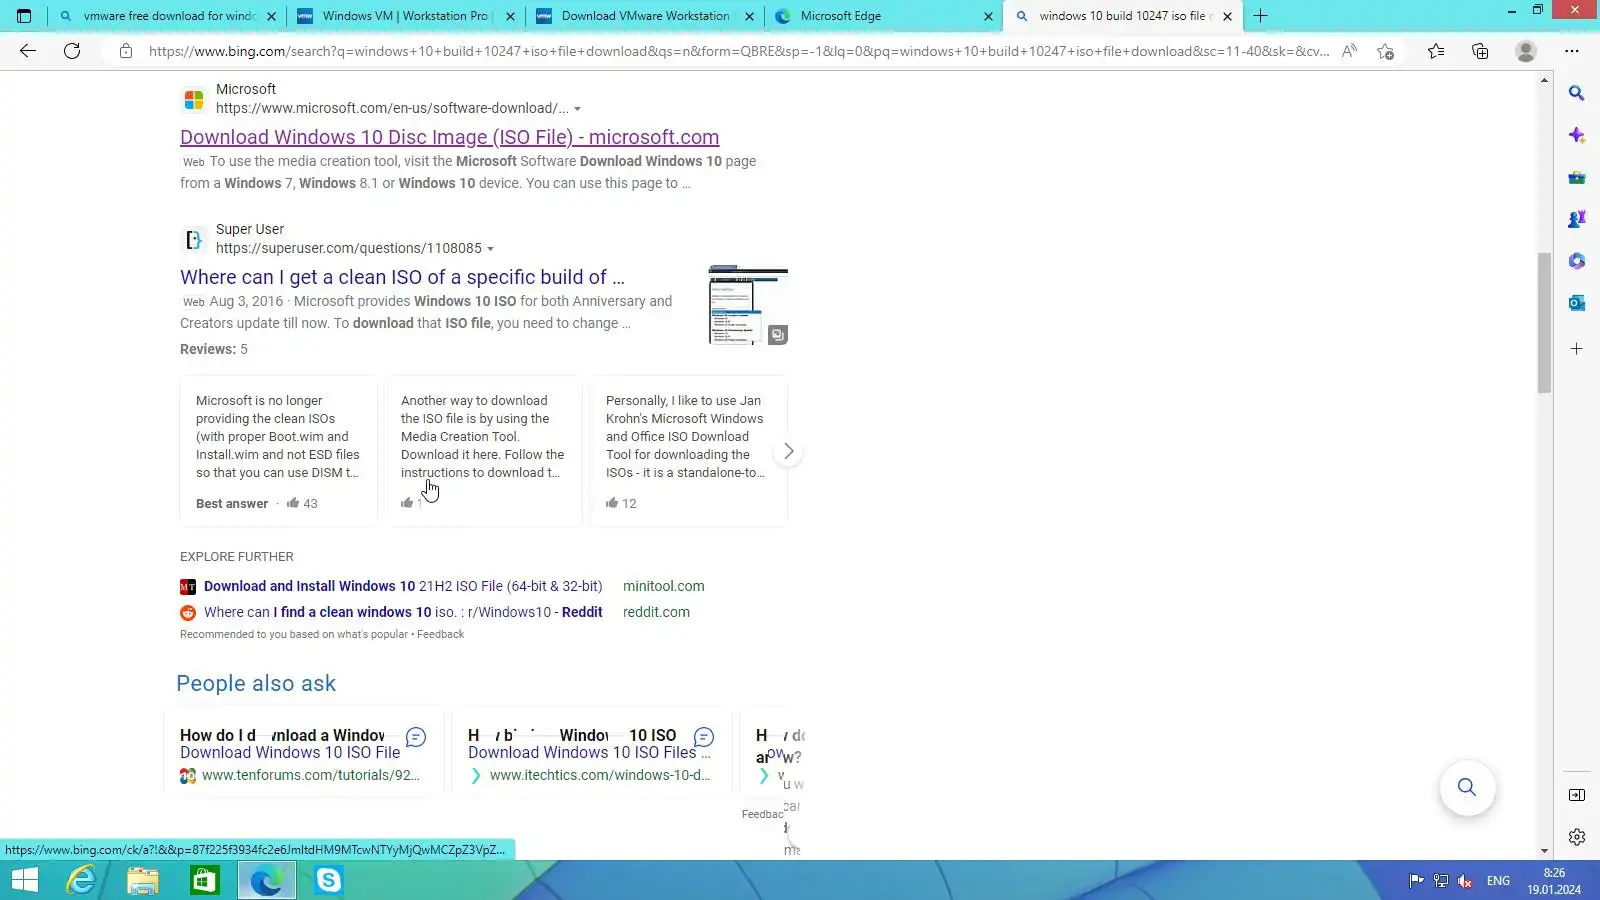
Task: Expand the itechtics question chat icon
Action: coord(704,737)
